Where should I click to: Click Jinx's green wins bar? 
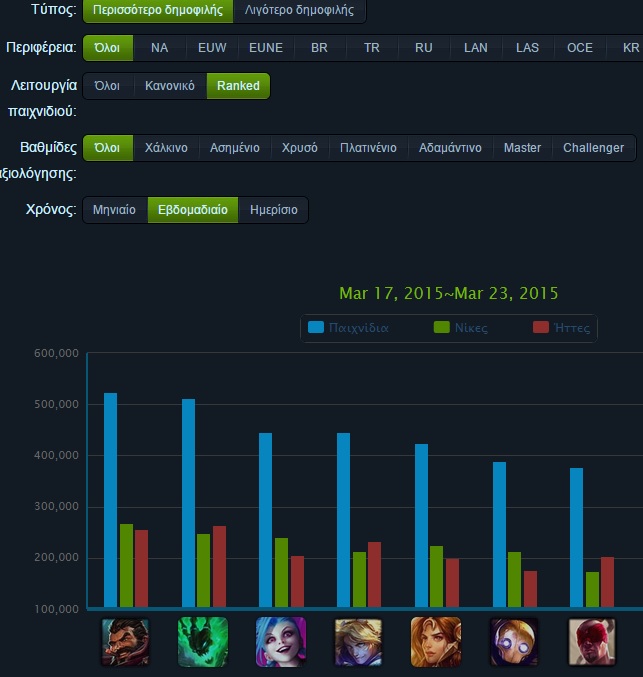(281, 573)
